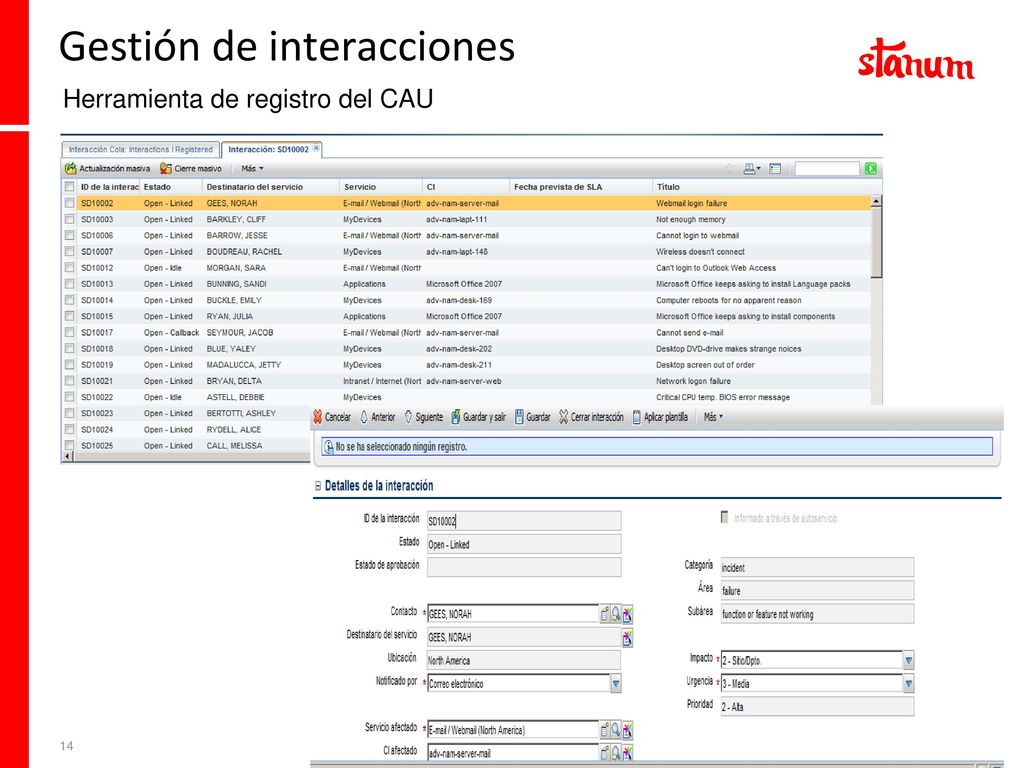Image resolution: width=1024 pixels, height=768 pixels.
Task: Collapse the Detalles de la interacción section
Action: click(x=318, y=486)
